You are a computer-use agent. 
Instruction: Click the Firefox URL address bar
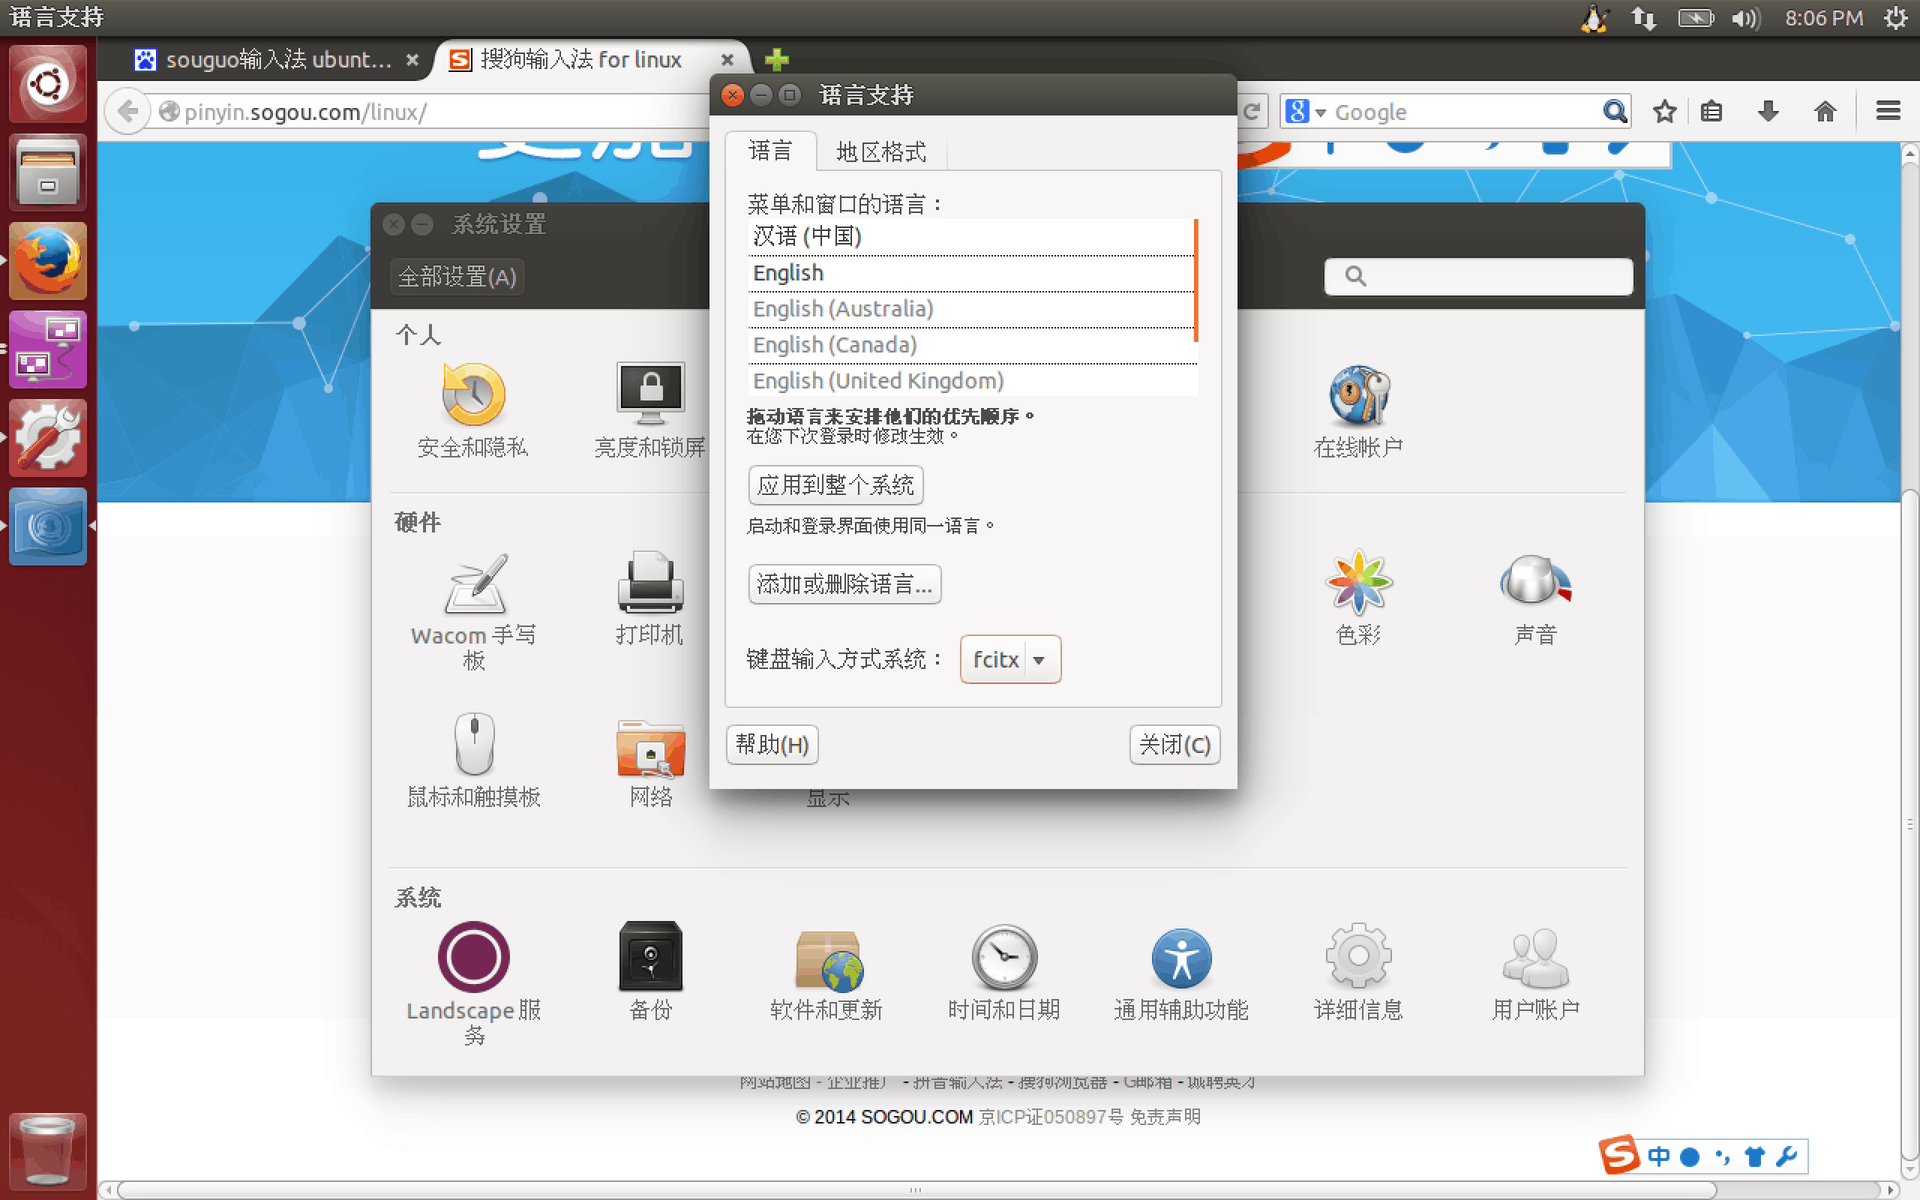point(430,112)
